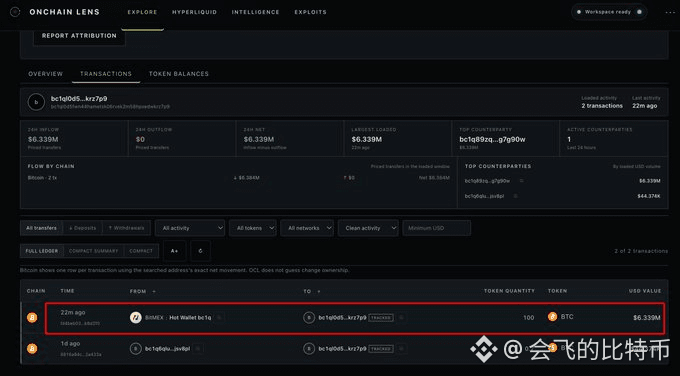Switch to Compact Summary view
Image resolution: width=680 pixels, height=376 pixels.
[x=93, y=251]
